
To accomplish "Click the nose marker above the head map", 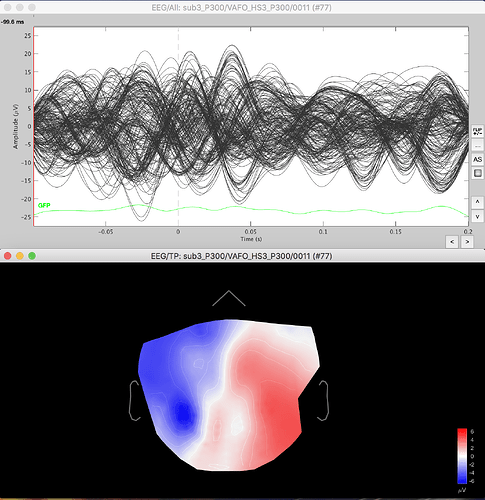I will click(229, 298).
